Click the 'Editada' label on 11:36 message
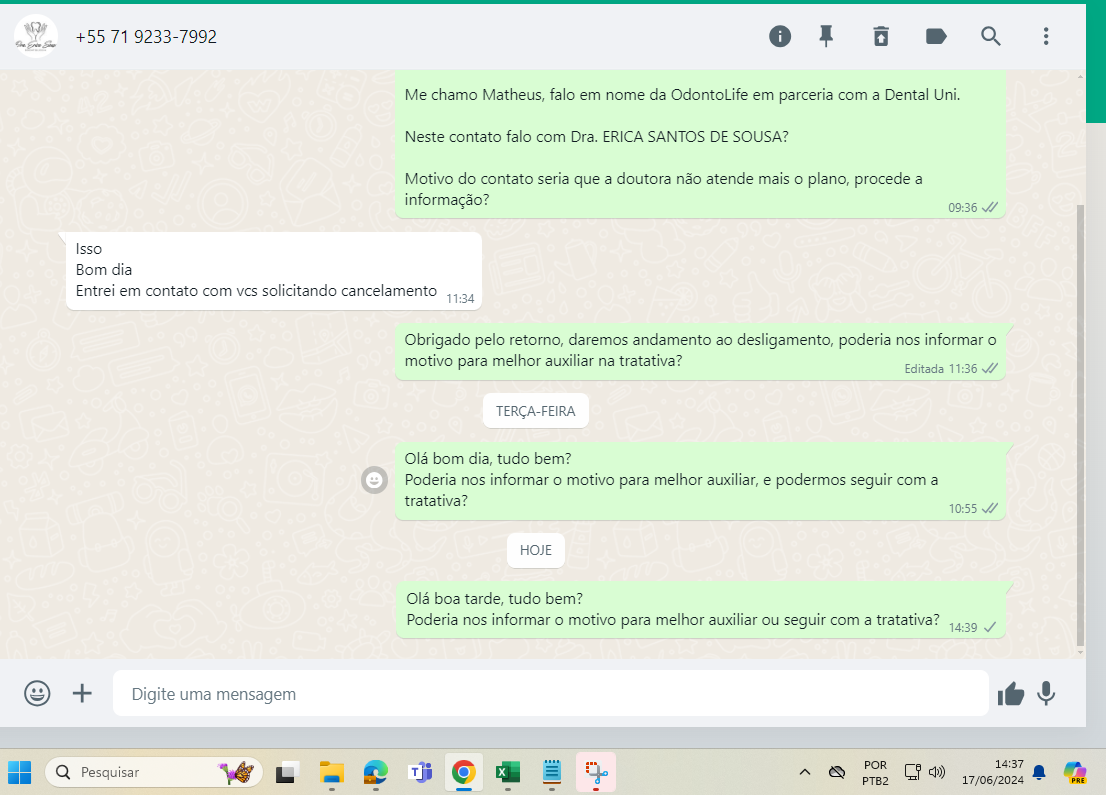The image size is (1106, 795). (924, 369)
